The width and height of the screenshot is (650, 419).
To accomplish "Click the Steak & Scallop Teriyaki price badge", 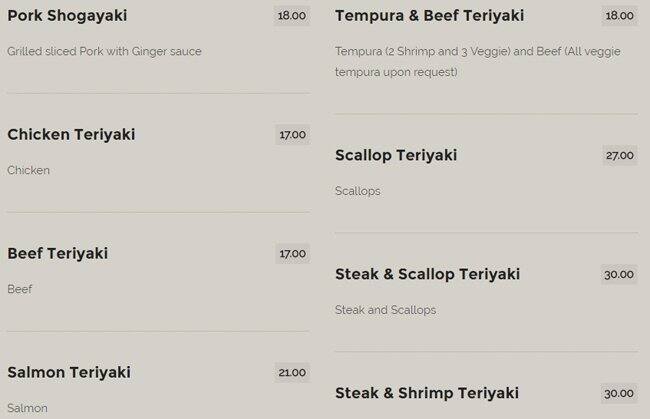I will coord(619,274).
